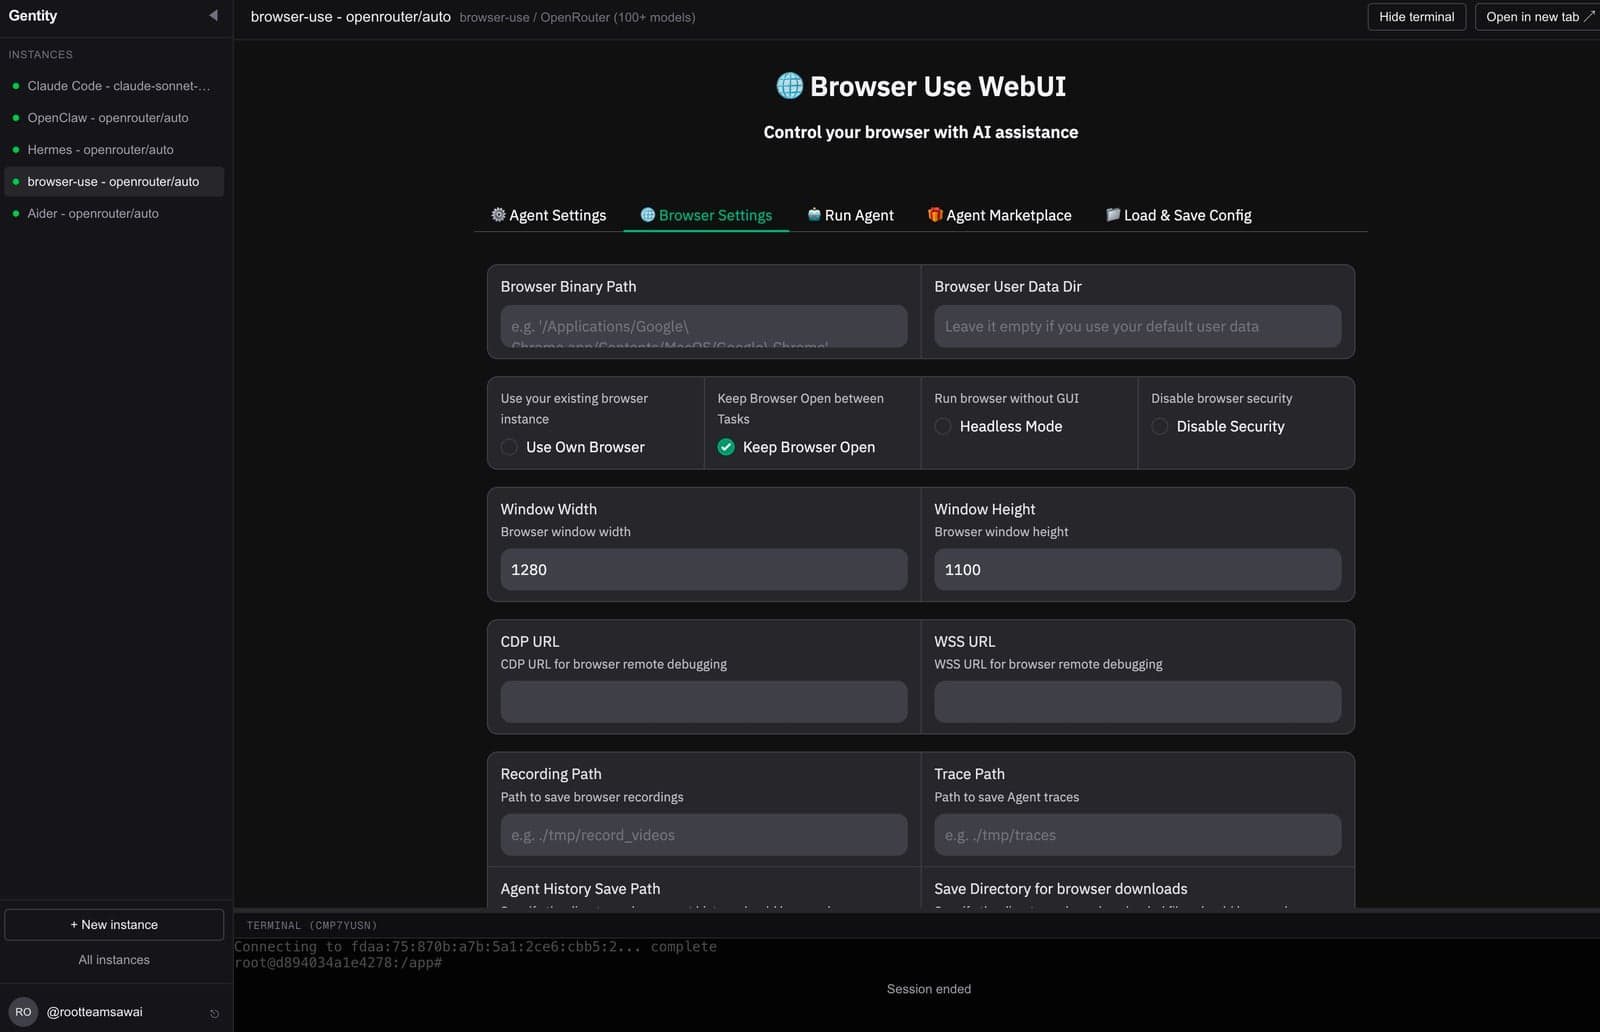
Task: Click the globe icon beside Browser Use WebUI
Action: pyautogui.click(x=789, y=86)
